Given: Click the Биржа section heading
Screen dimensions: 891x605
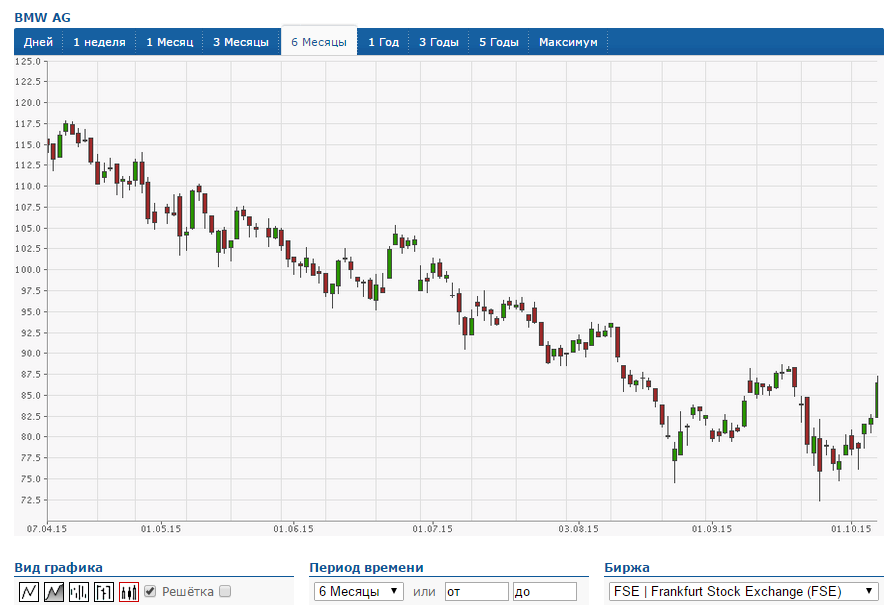Looking at the screenshot, I should tap(627, 568).
